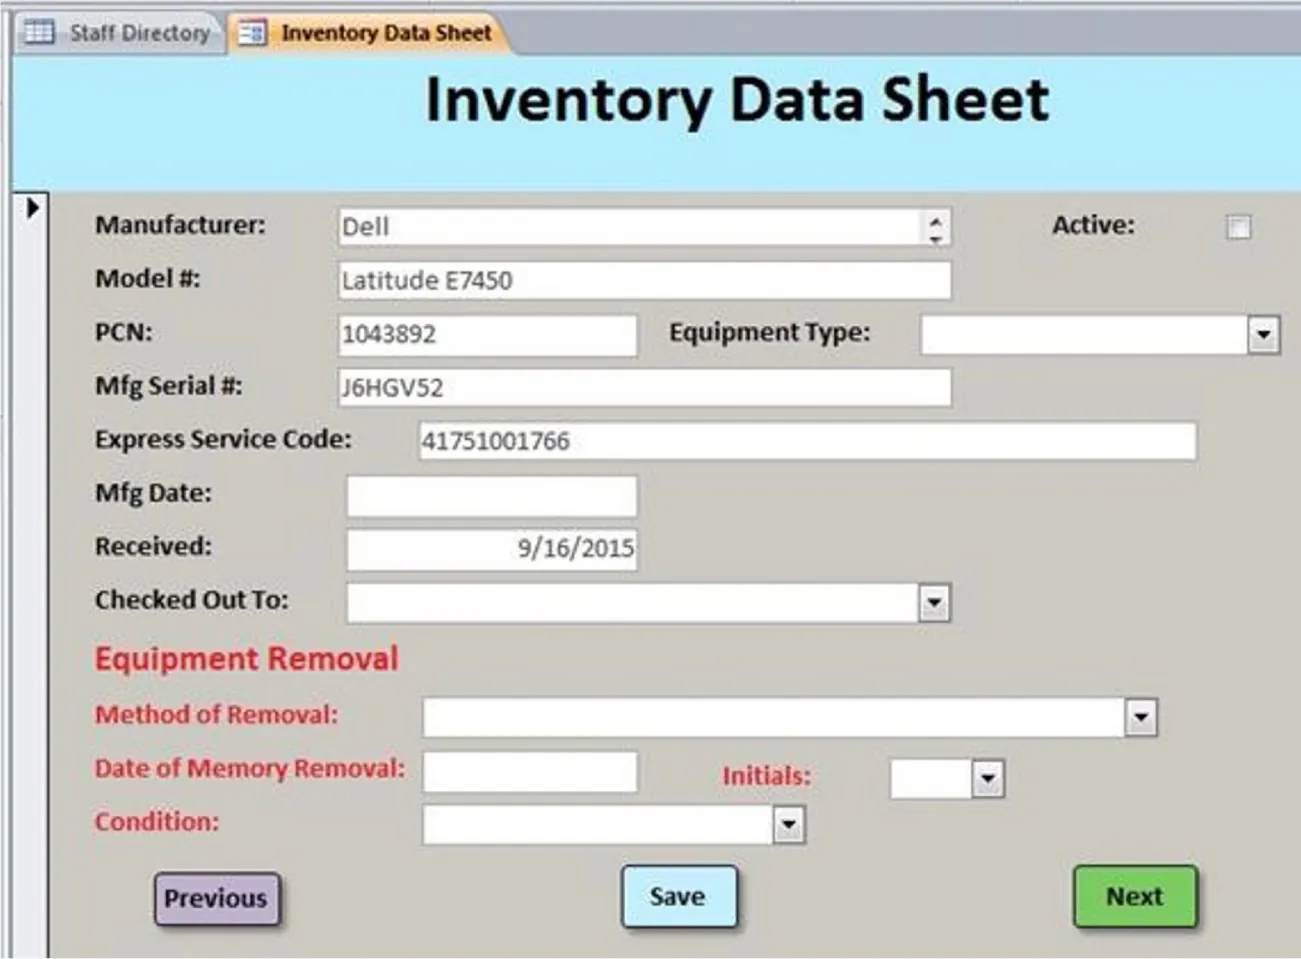Open the Condition dropdown
This screenshot has width=1301, height=959.
point(791,824)
